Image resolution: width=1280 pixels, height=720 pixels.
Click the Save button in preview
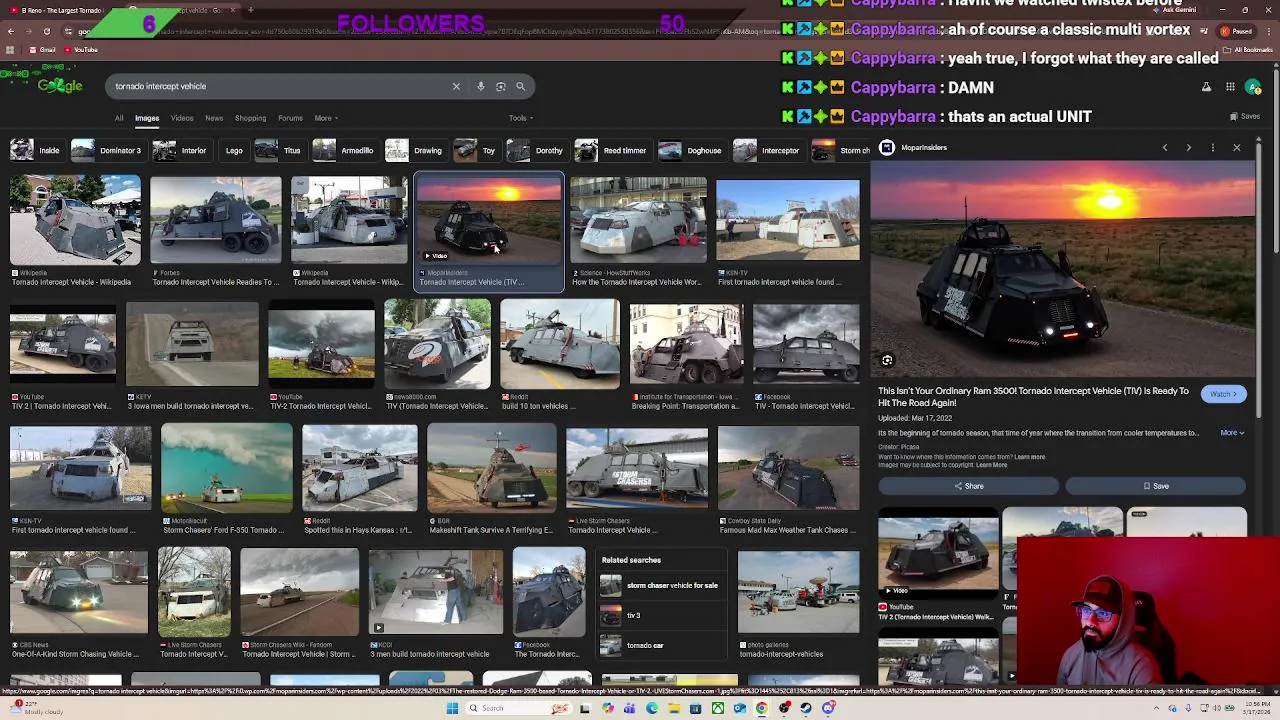click(x=1156, y=486)
